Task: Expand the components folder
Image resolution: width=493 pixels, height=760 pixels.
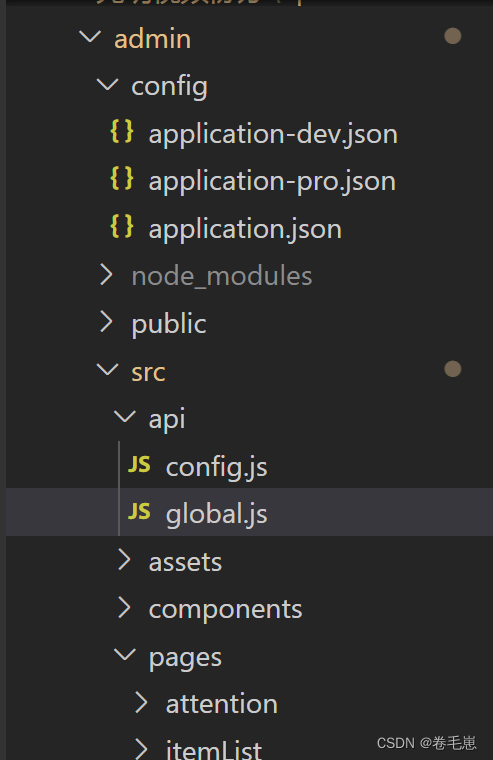Action: point(225,610)
